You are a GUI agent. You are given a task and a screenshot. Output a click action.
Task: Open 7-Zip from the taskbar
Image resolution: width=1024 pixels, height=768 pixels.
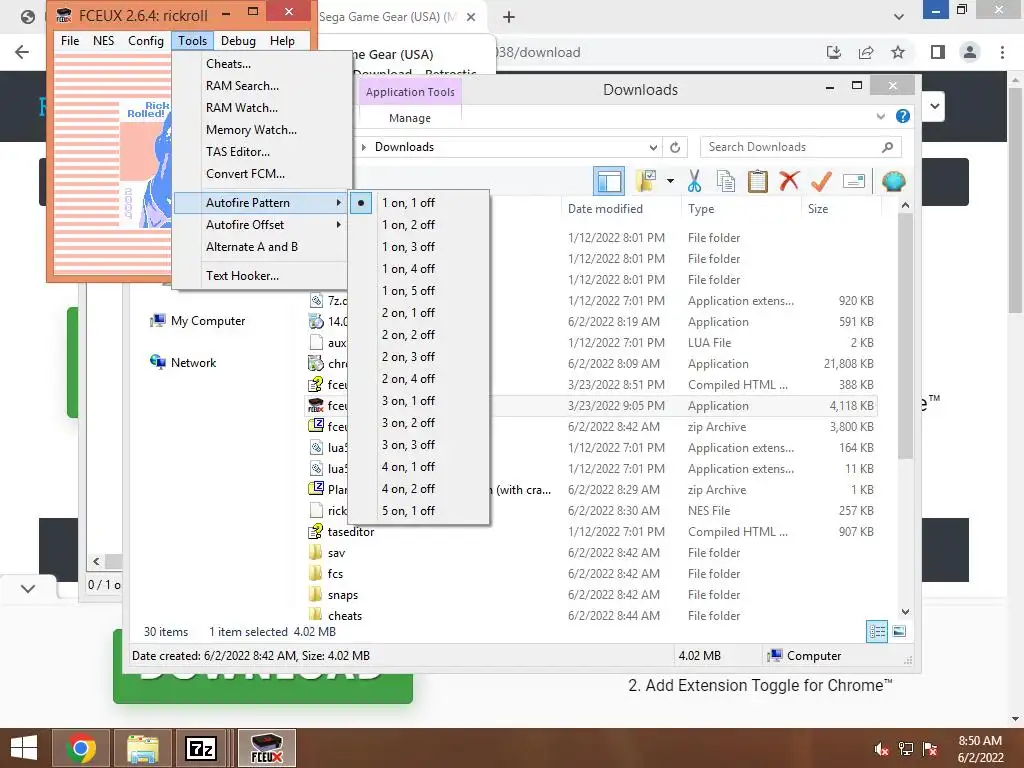point(200,748)
